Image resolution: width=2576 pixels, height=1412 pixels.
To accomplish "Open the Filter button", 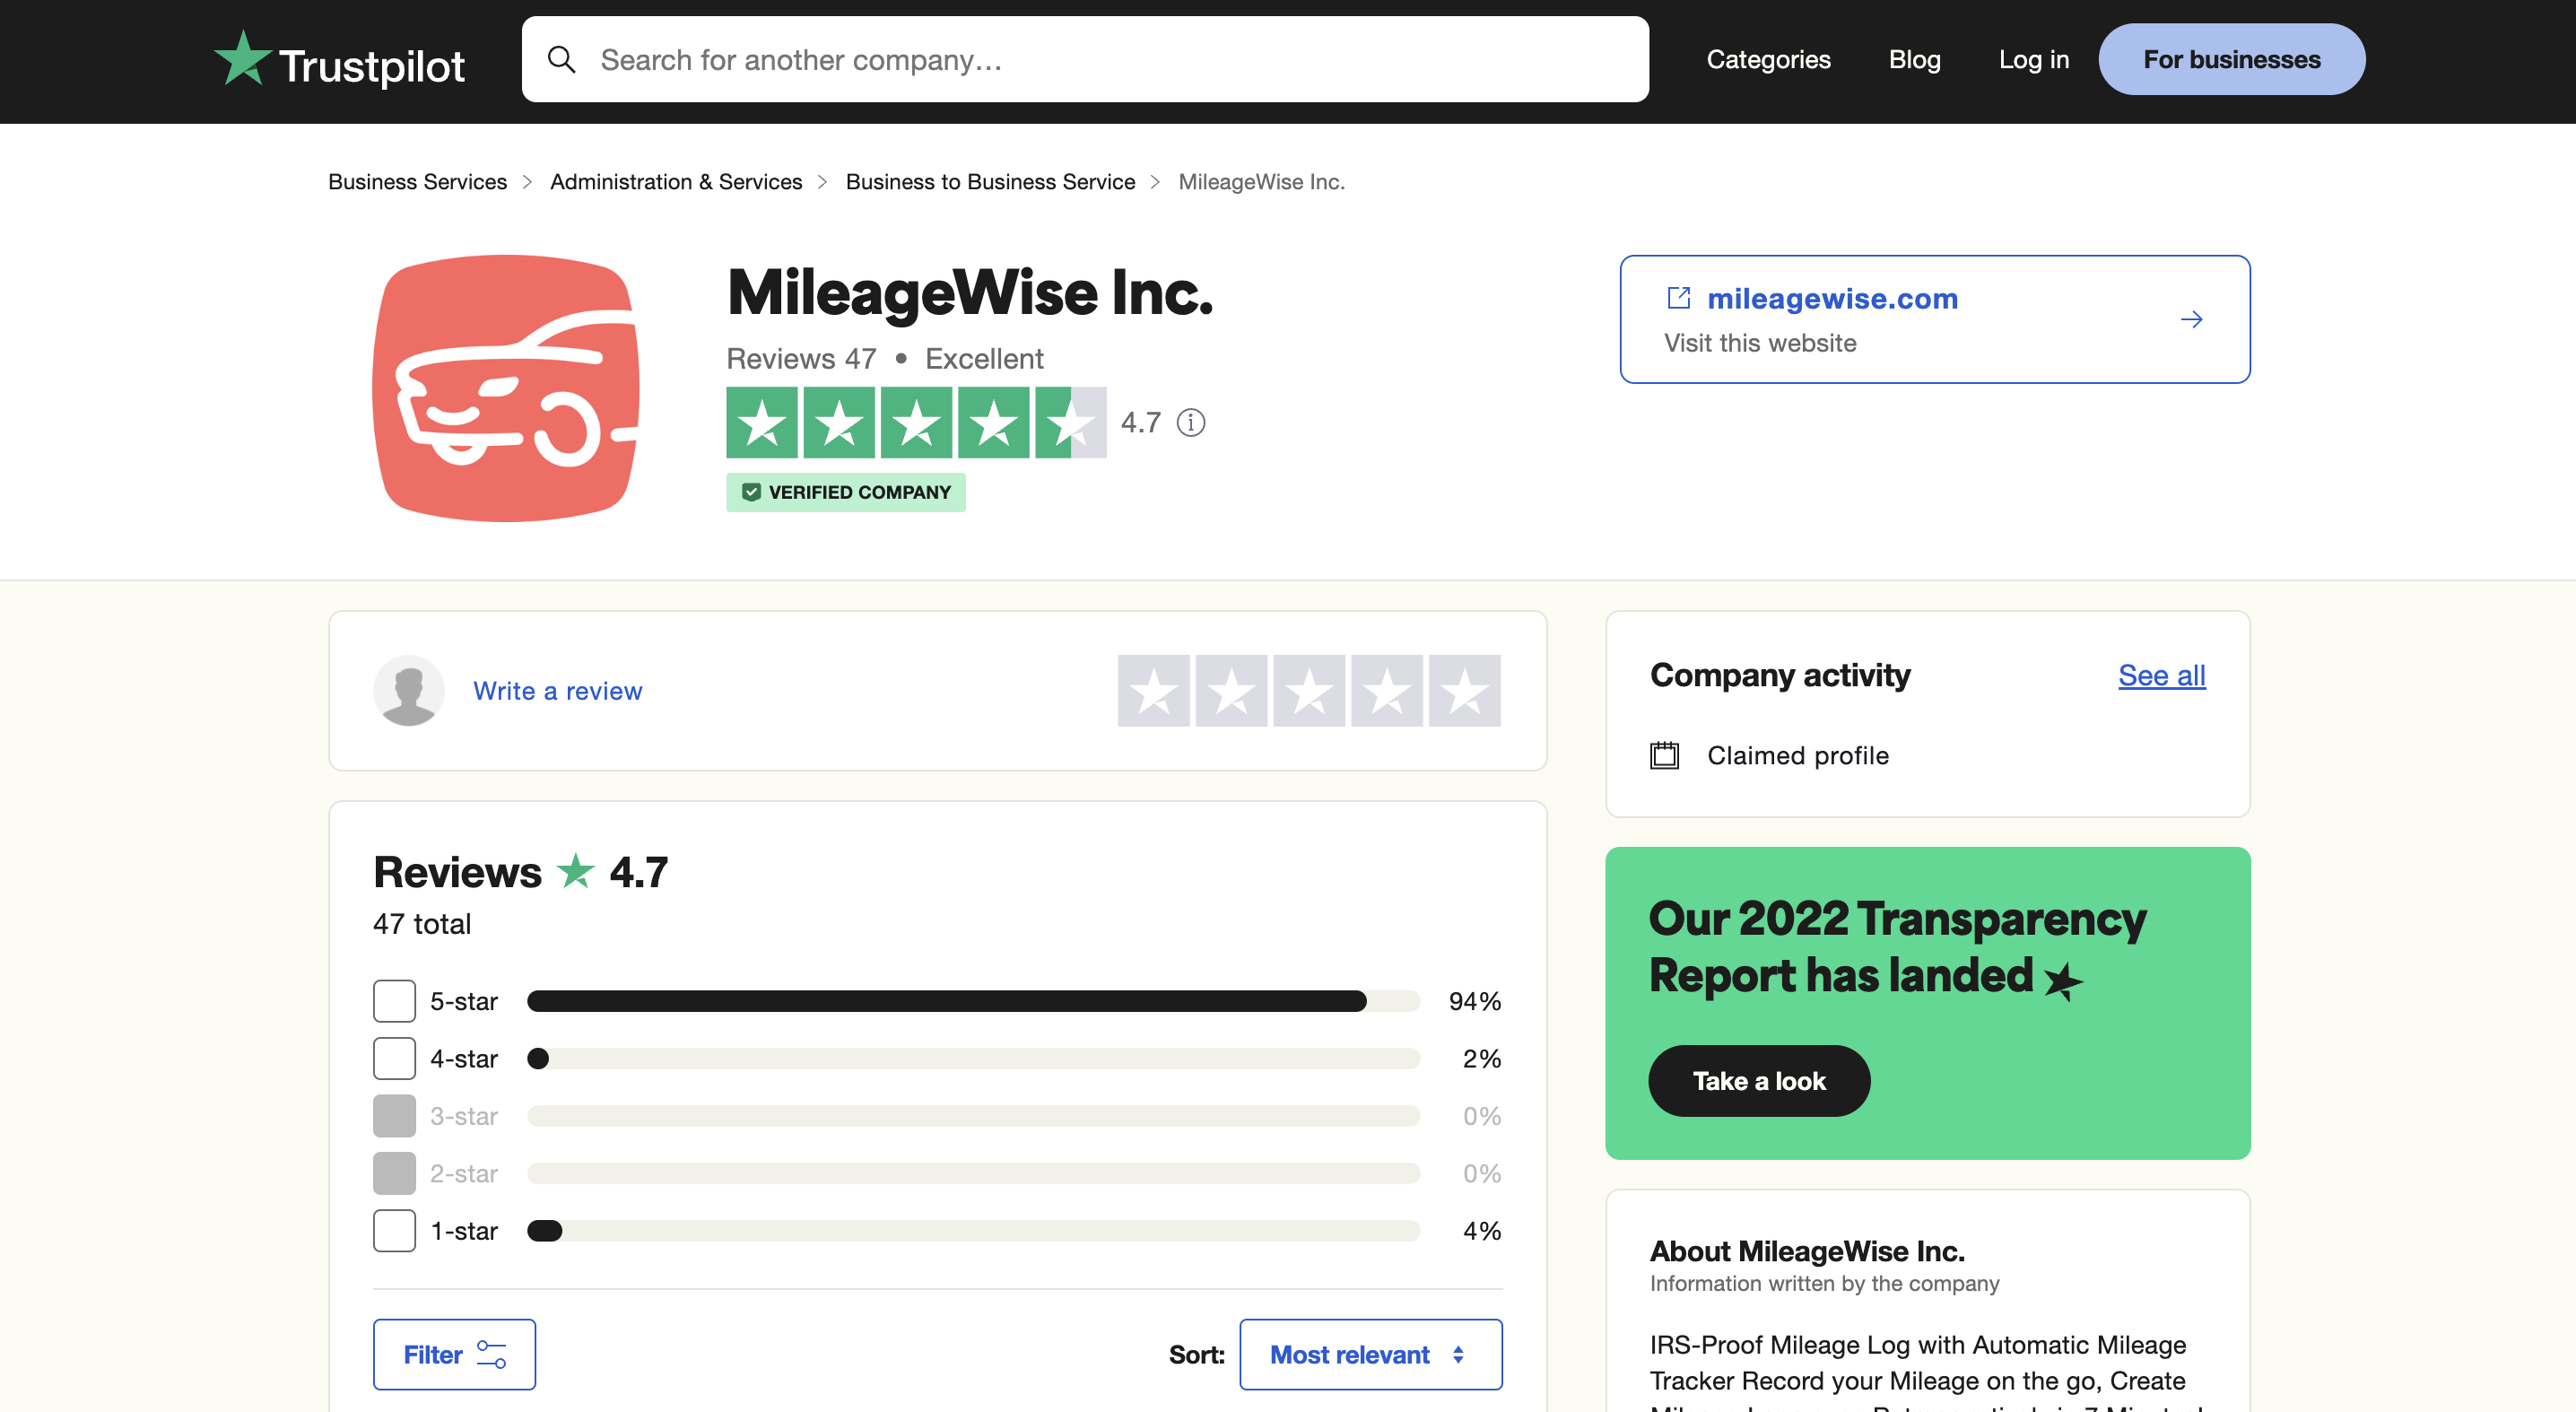I will [x=454, y=1354].
